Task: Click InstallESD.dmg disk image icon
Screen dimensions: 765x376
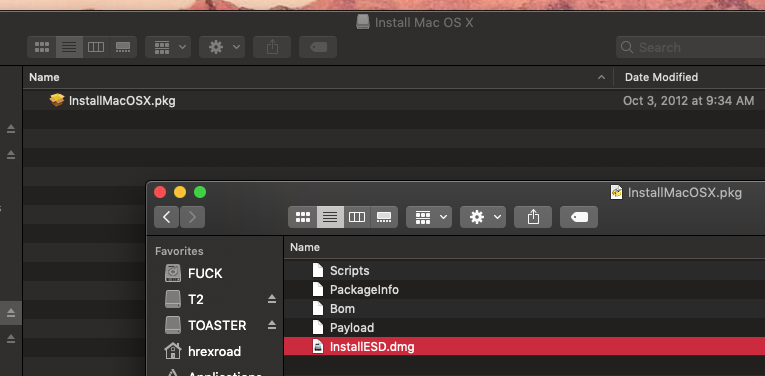Action: pos(318,346)
